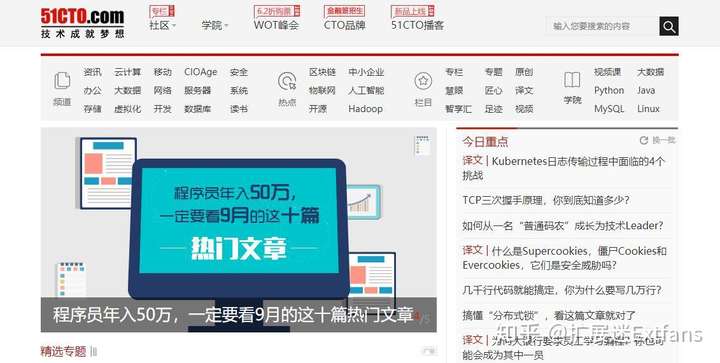This screenshot has height=363, width=720.
Task: Open the 物联网 hot topic
Action: (x=322, y=90)
